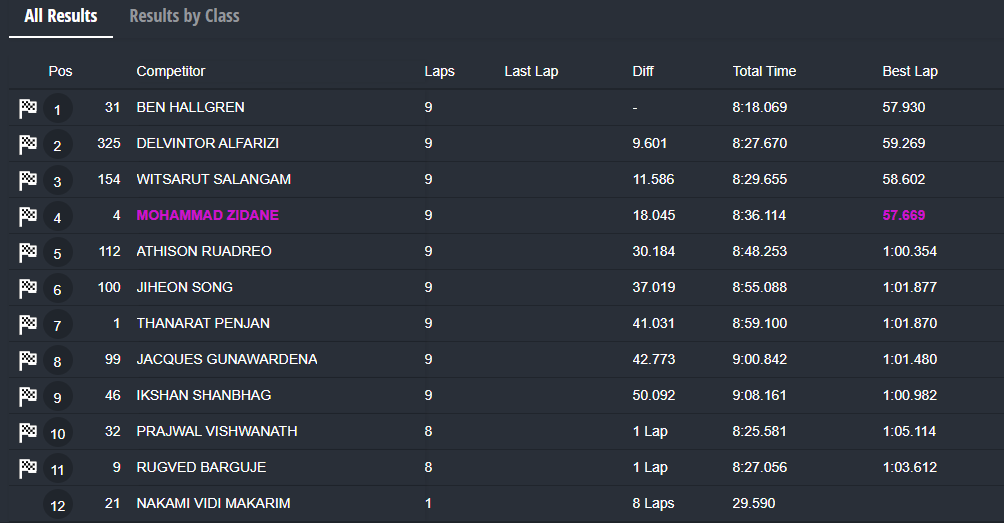The height and width of the screenshot is (523, 1004).
Task: Select the All Results tab
Action: 61,16
